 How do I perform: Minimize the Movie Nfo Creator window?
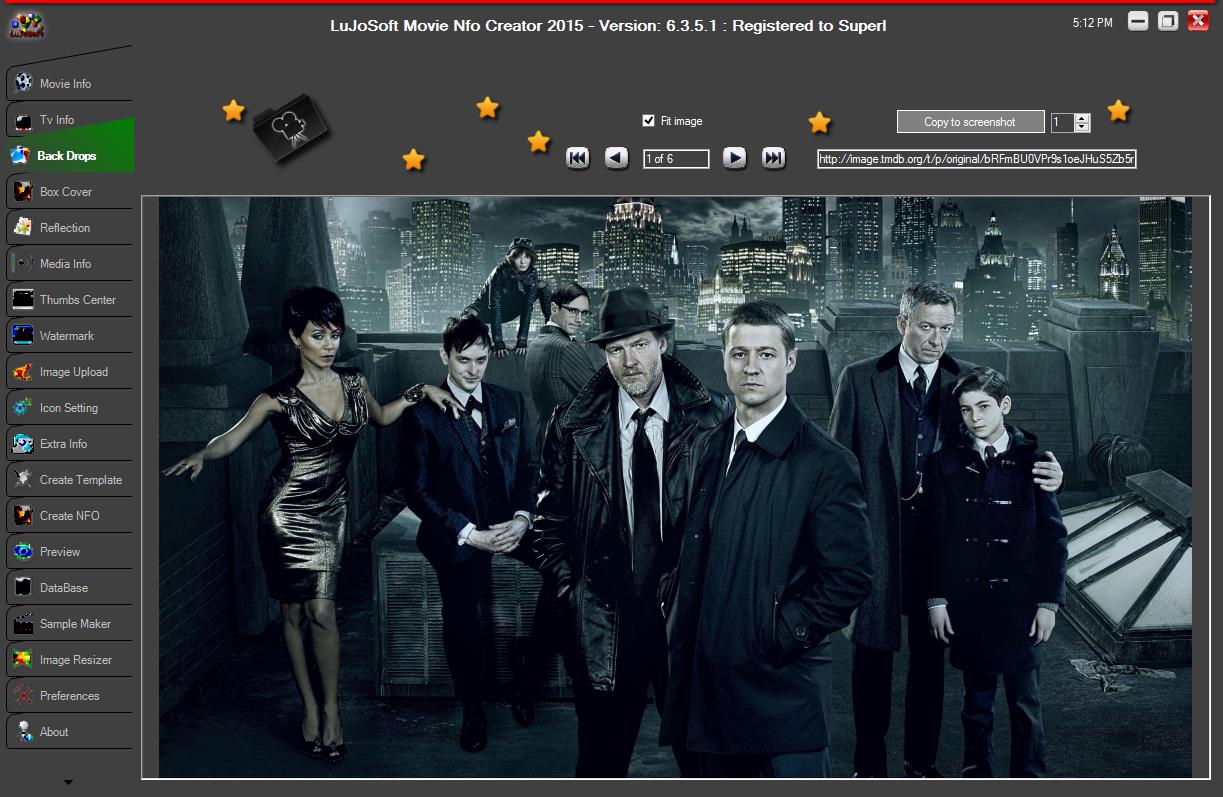1138,21
